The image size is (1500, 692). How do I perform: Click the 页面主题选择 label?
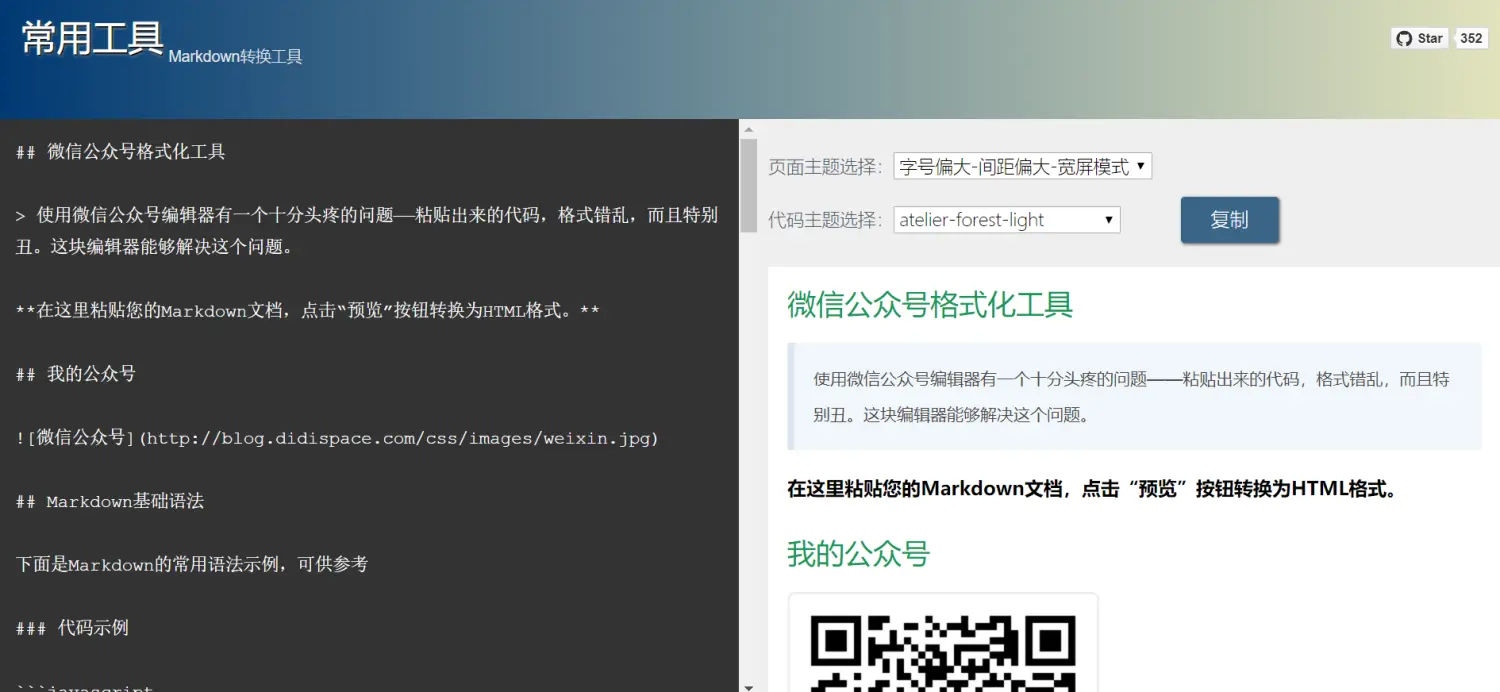tap(826, 167)
